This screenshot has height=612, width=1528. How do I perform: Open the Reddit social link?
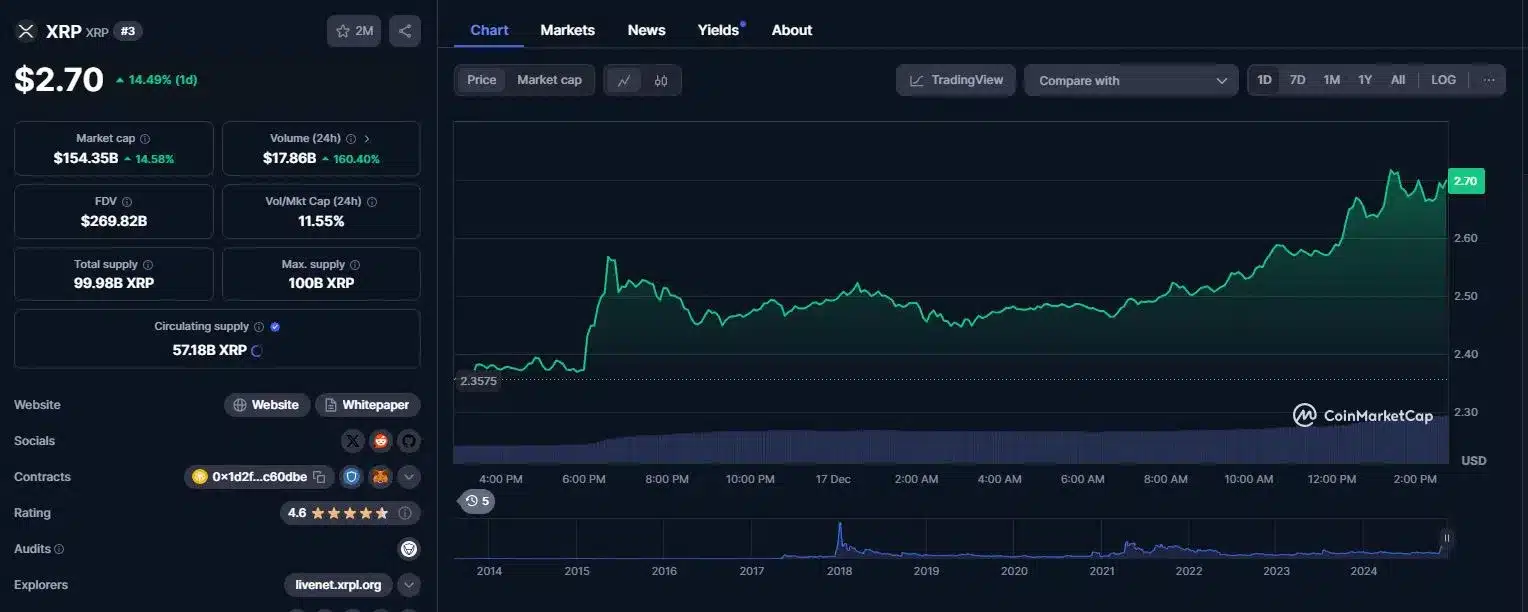381,441
